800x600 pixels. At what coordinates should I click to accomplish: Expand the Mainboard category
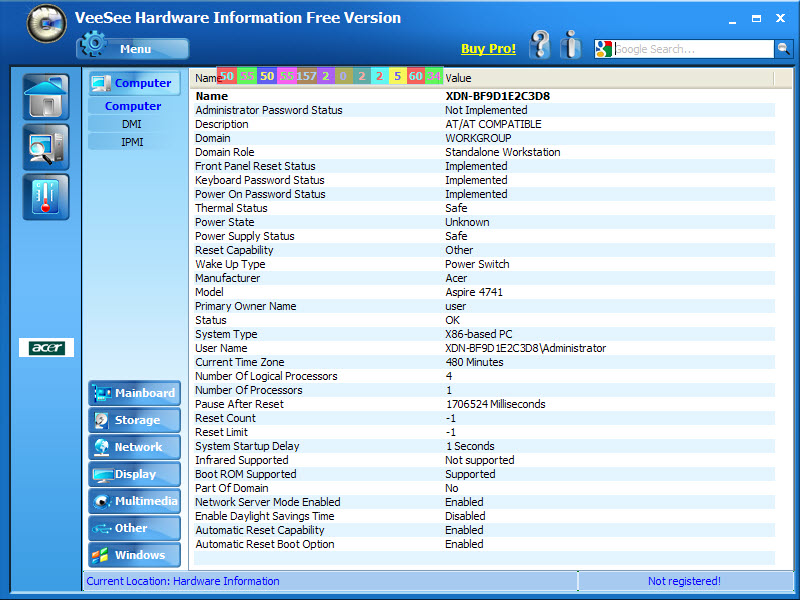coord(135,394)
